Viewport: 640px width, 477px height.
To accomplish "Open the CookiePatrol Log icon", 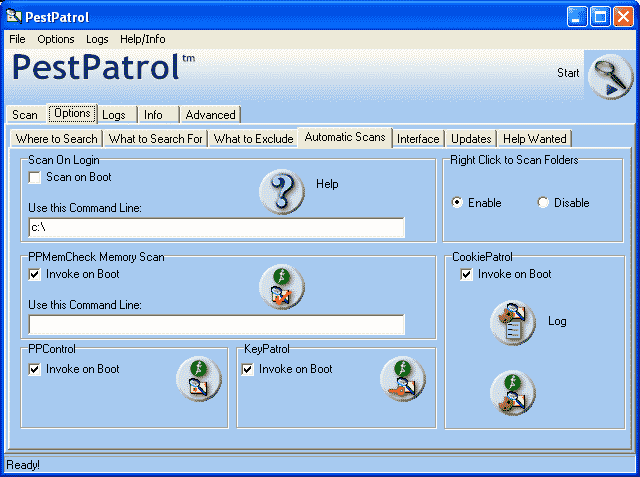I will pyautogui.click(x=513, y=323).
